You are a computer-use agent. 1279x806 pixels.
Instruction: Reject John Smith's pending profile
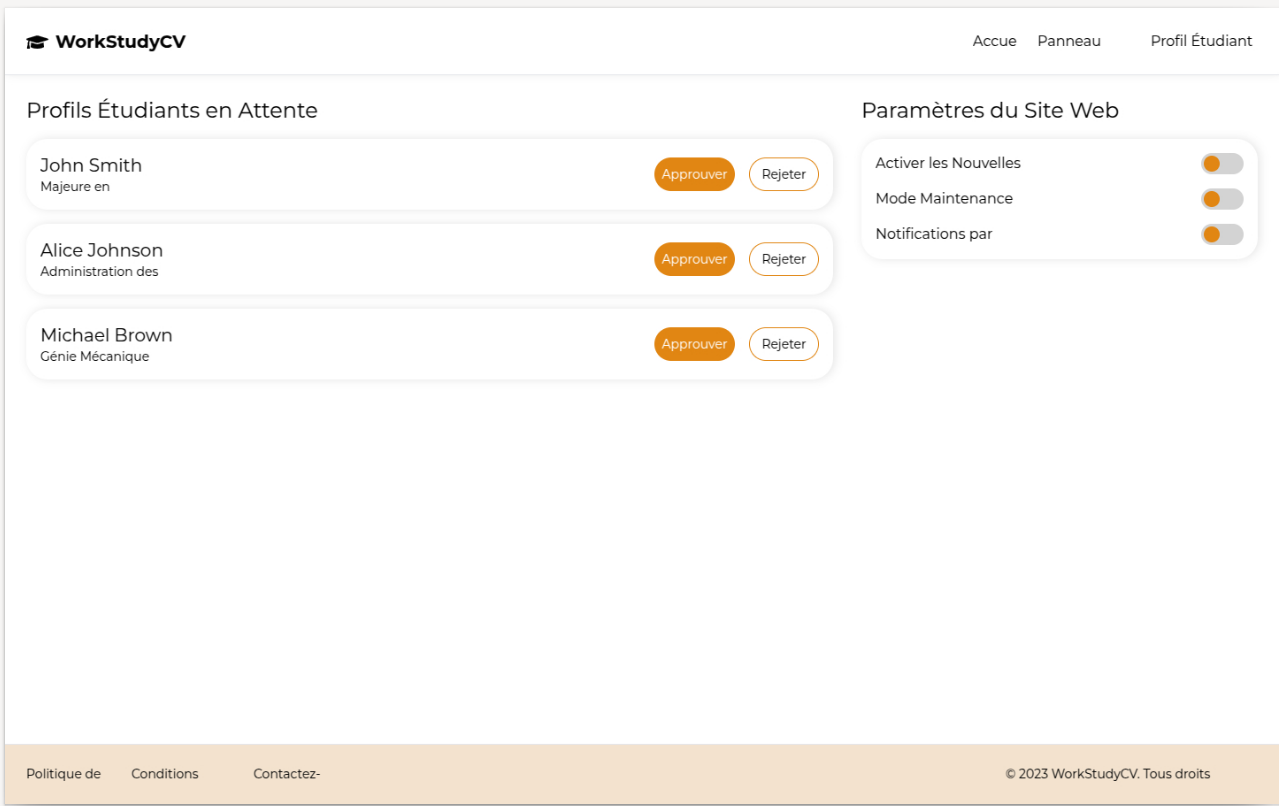point(783,174)
